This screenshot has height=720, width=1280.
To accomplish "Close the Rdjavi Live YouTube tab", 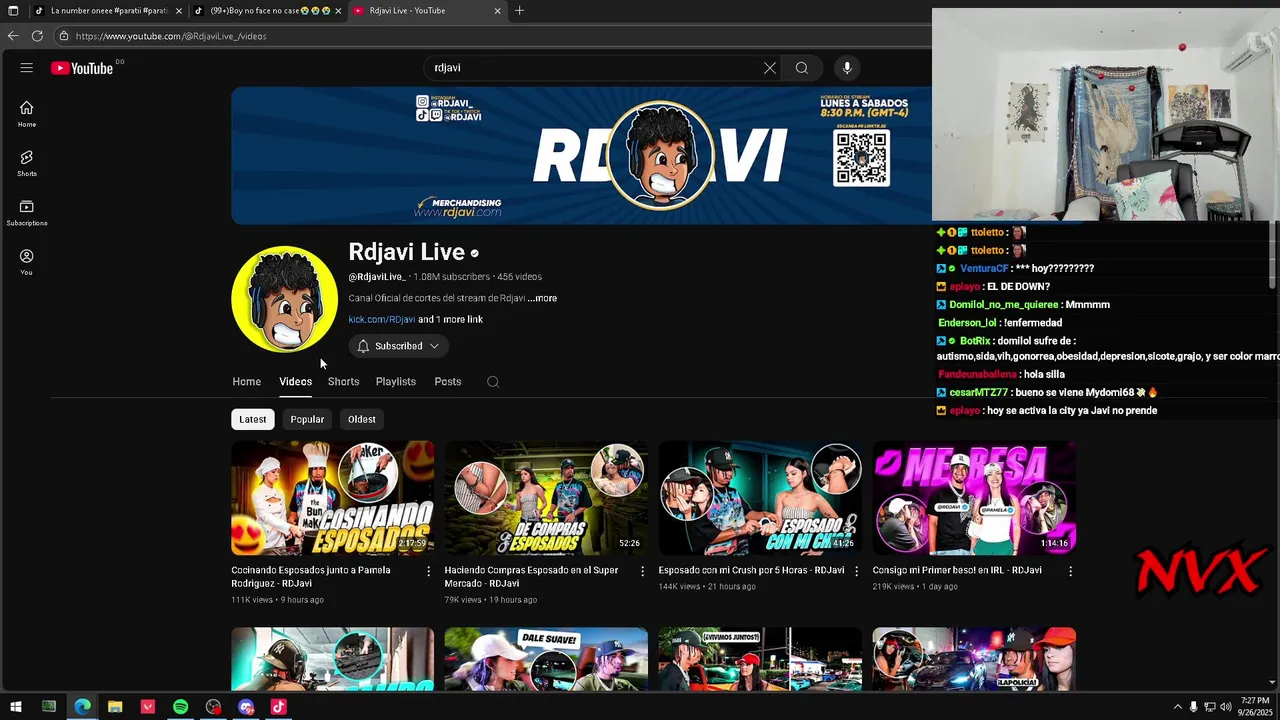I will [x=498, y=10].
